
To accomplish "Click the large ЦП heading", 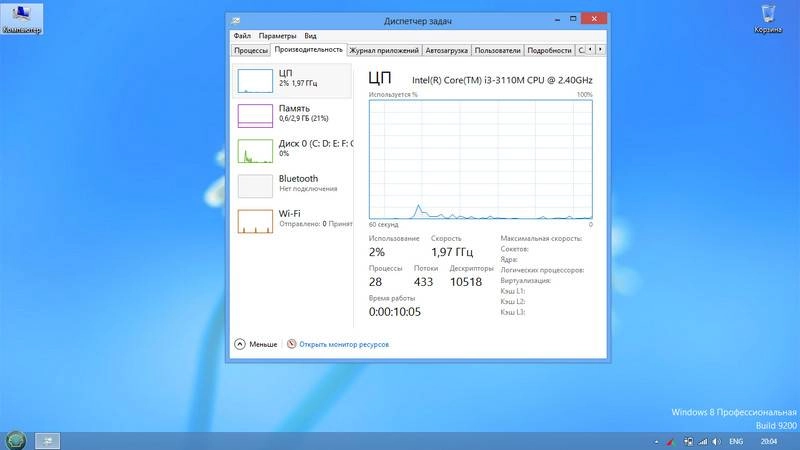I will coord(380,78).
